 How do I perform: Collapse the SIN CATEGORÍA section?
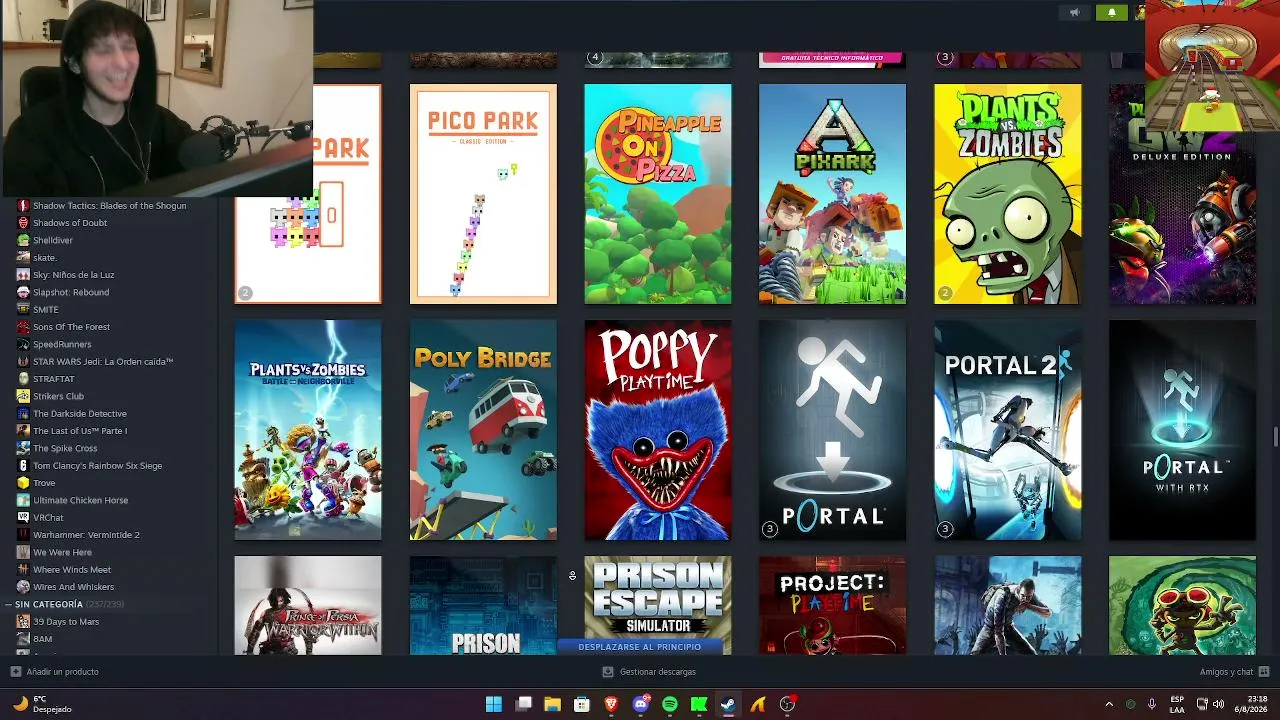(10, 604)
